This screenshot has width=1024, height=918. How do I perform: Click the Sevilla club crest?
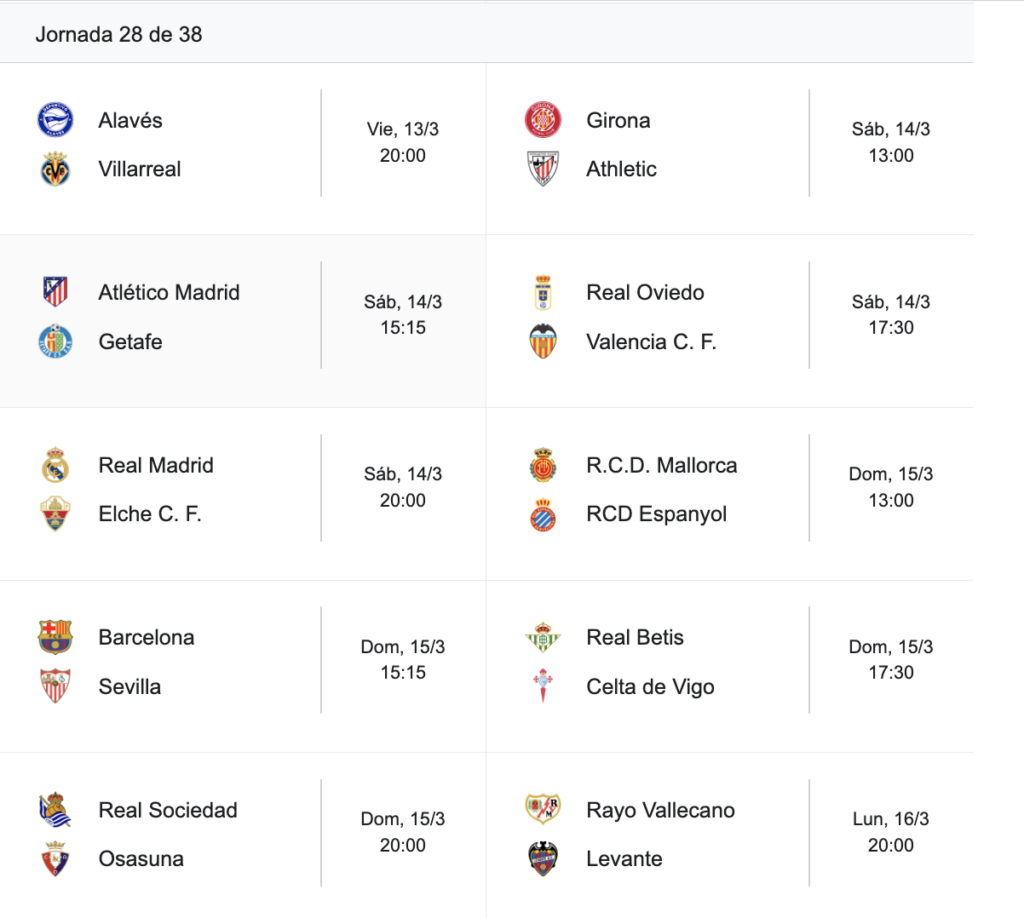click(55, 686)
